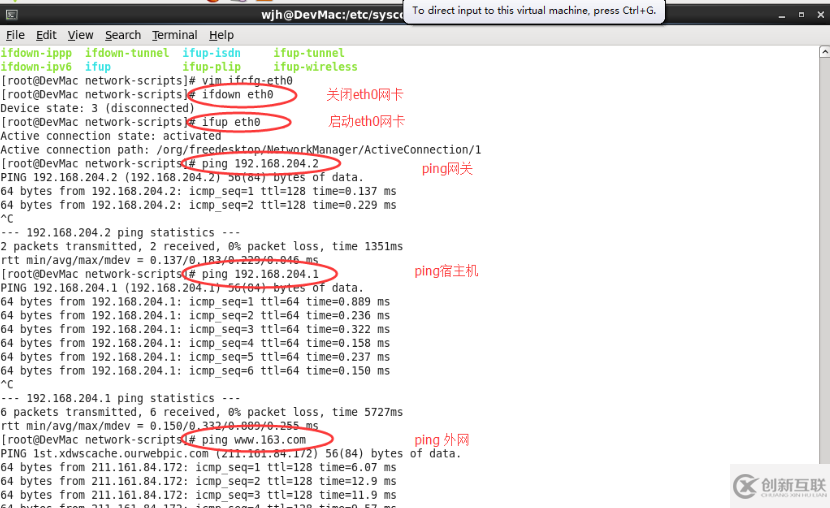Click the 'time=6.07 ms' ping reply line
The height and width of the screenshot is (508, 830).
(199, 467)
